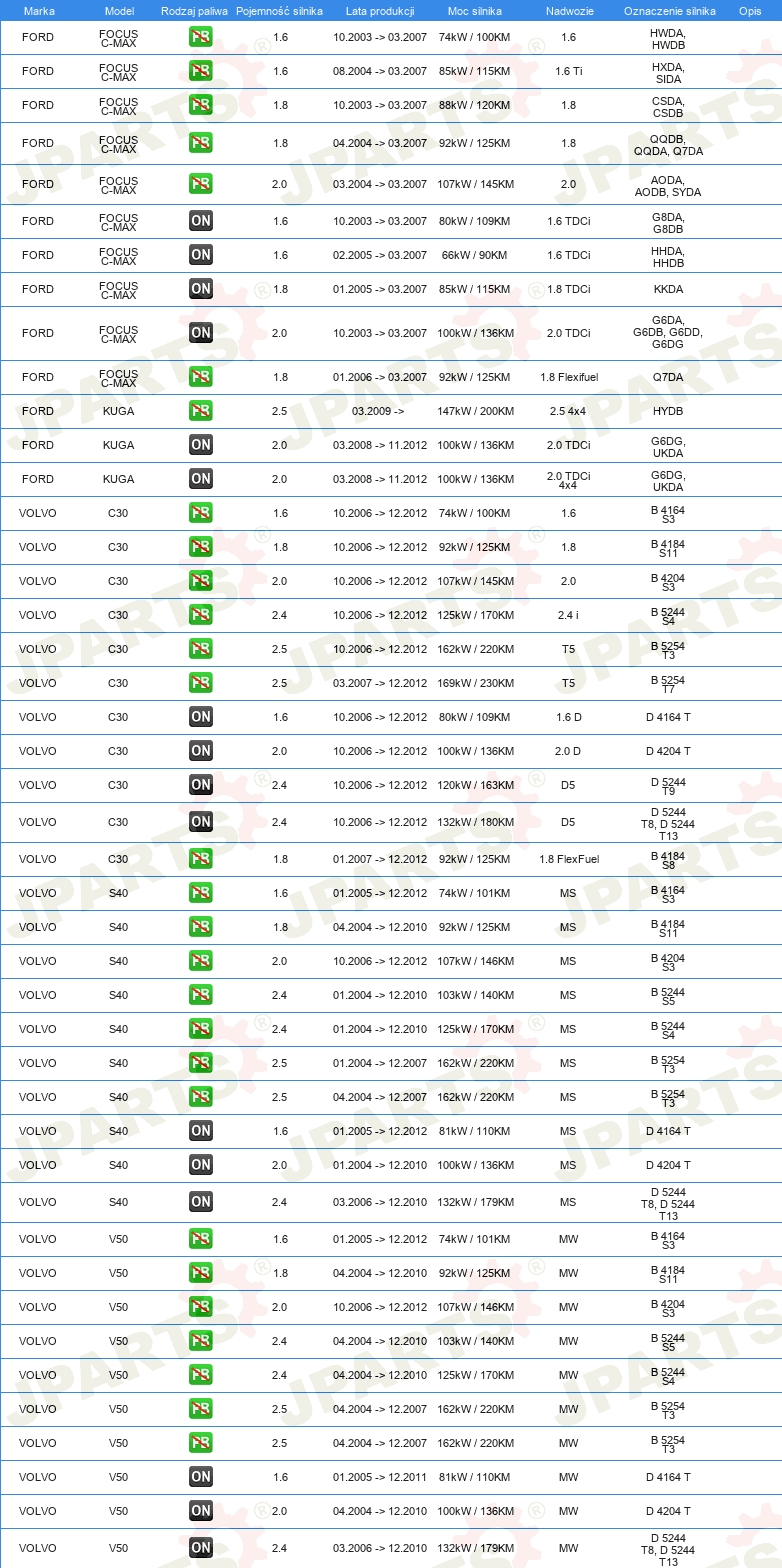Select the Moc silnika column header
782x1568 pixels.
point(475,11)
